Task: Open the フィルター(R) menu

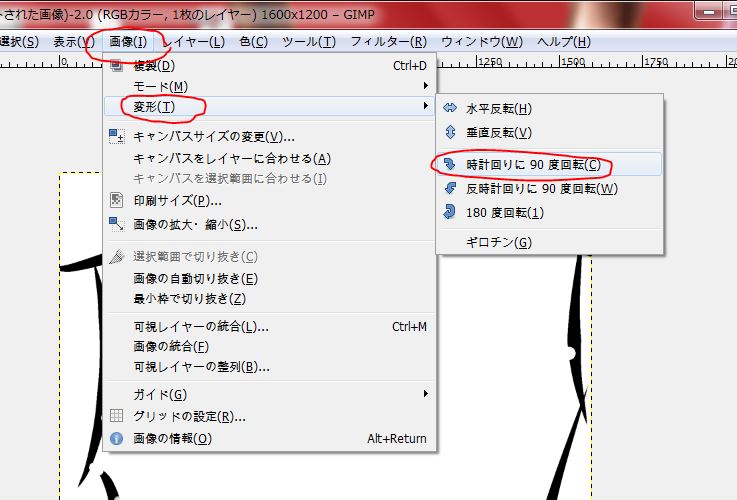Action: pyautogui.click(x=389, y=42)
